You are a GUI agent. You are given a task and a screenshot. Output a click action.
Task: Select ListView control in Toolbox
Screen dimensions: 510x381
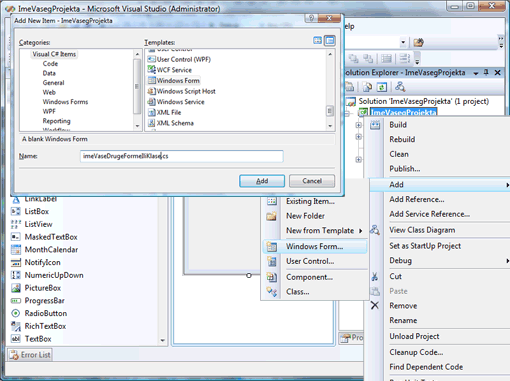[32, 224]
